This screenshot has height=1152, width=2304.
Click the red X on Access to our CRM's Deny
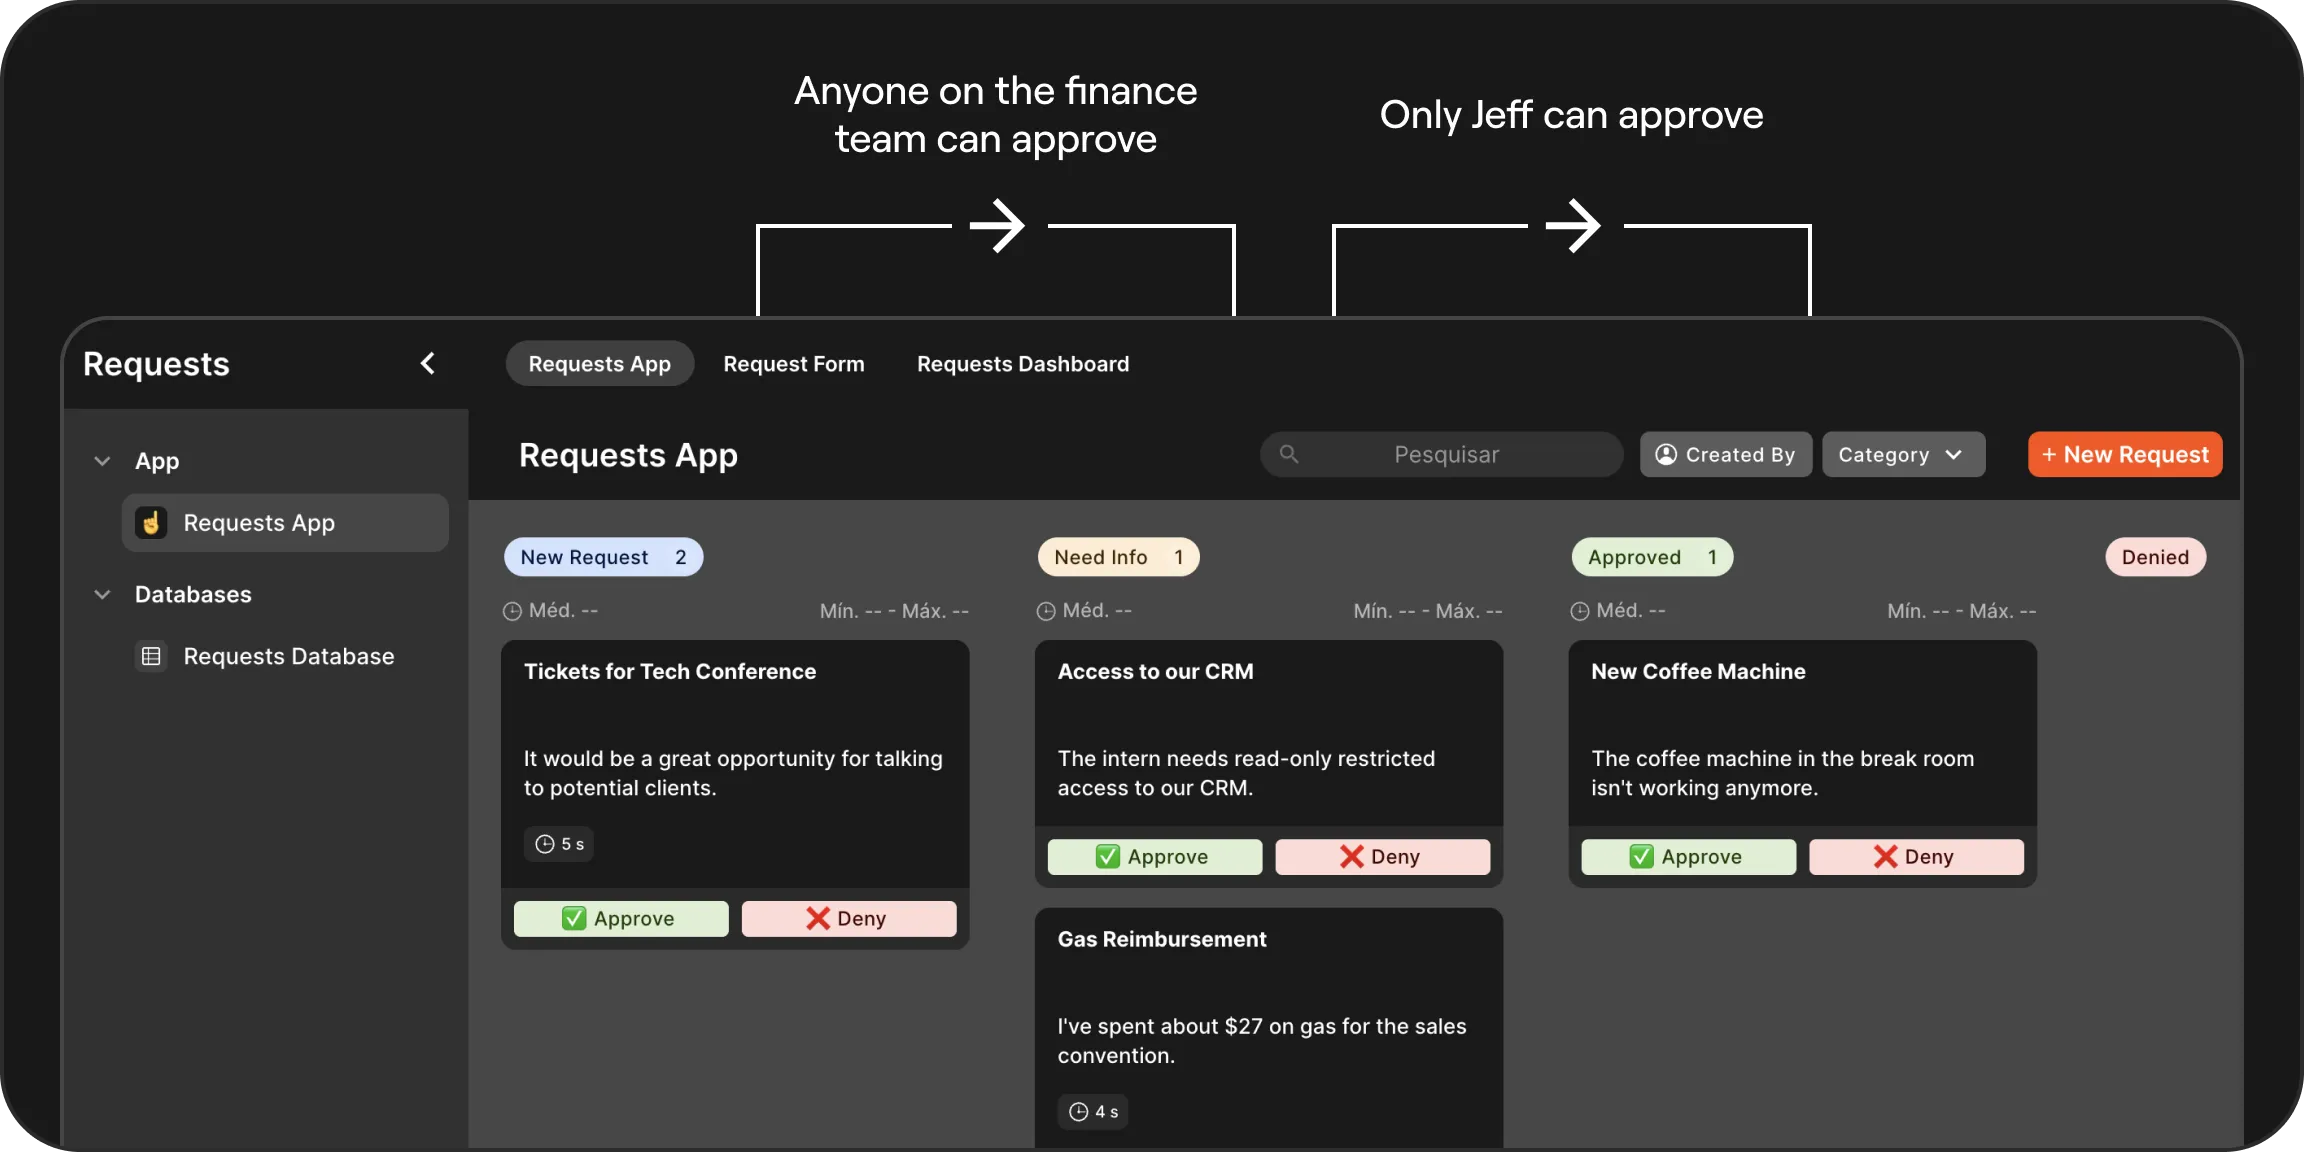click(1352, 857)
